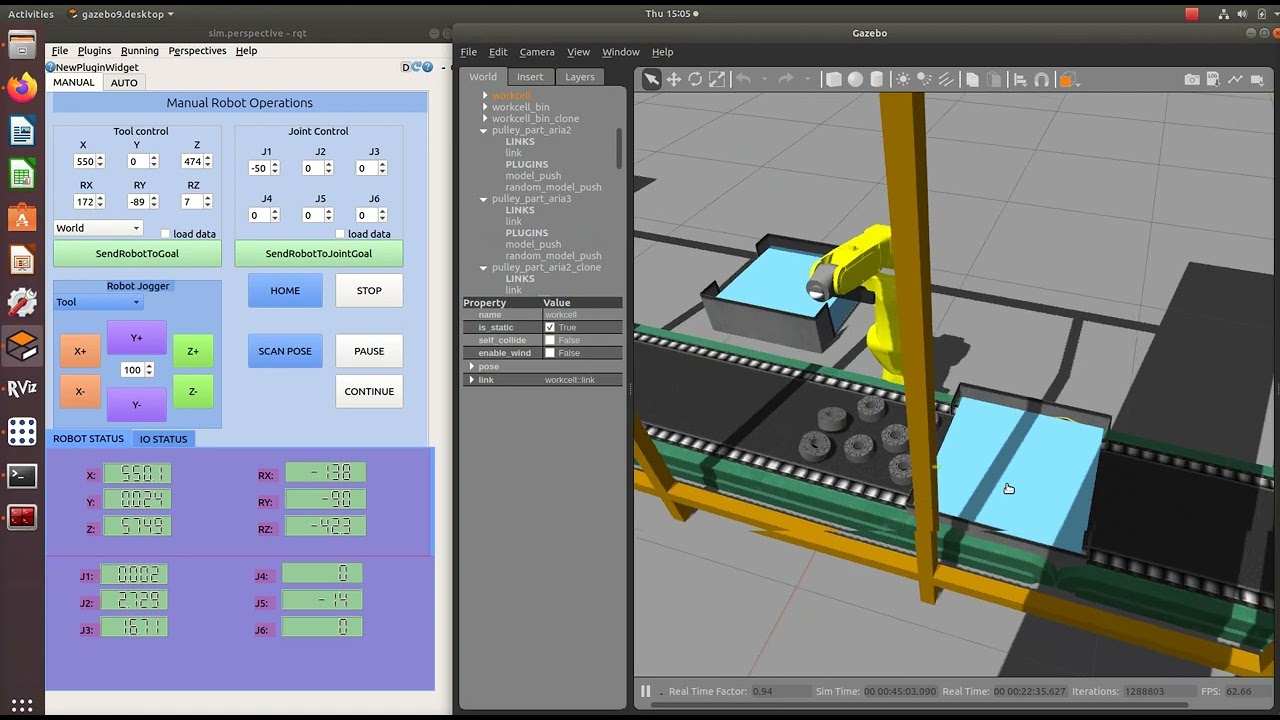Click the HOME button

pyautogui.click(x=285, y=291)
